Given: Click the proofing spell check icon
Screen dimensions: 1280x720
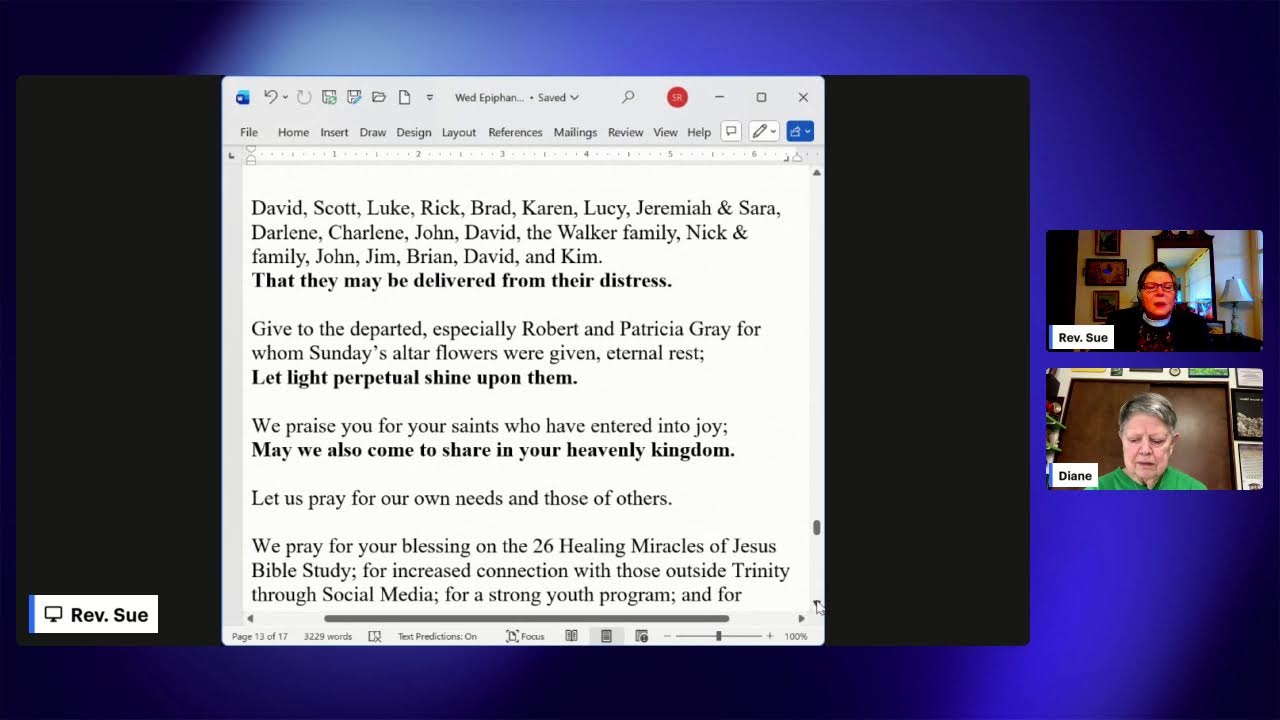Looking at the screenshot, I should click(x=375, y=636).
